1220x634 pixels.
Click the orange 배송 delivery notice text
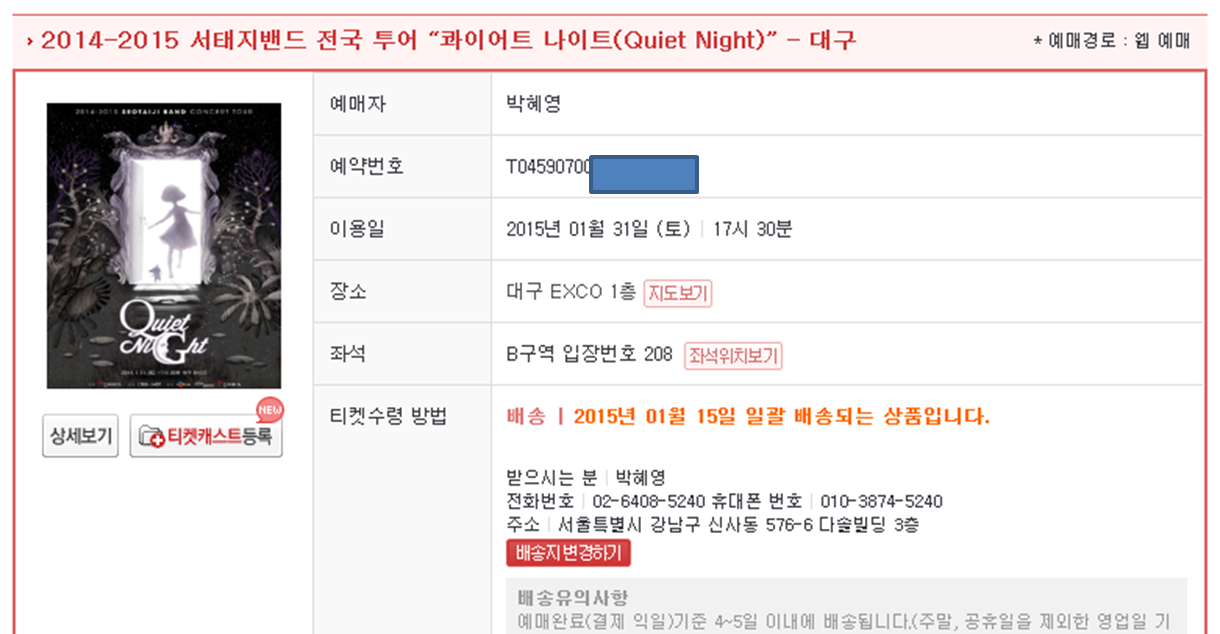[x=748, y=417]
